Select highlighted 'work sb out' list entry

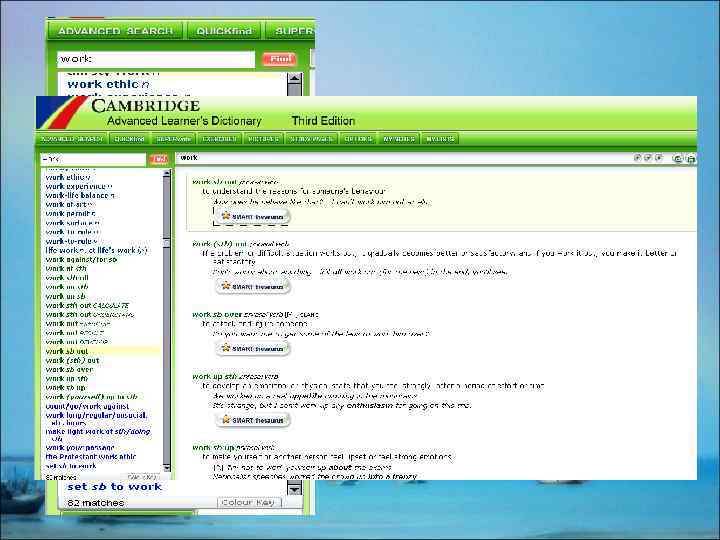(x=67, y=351)
